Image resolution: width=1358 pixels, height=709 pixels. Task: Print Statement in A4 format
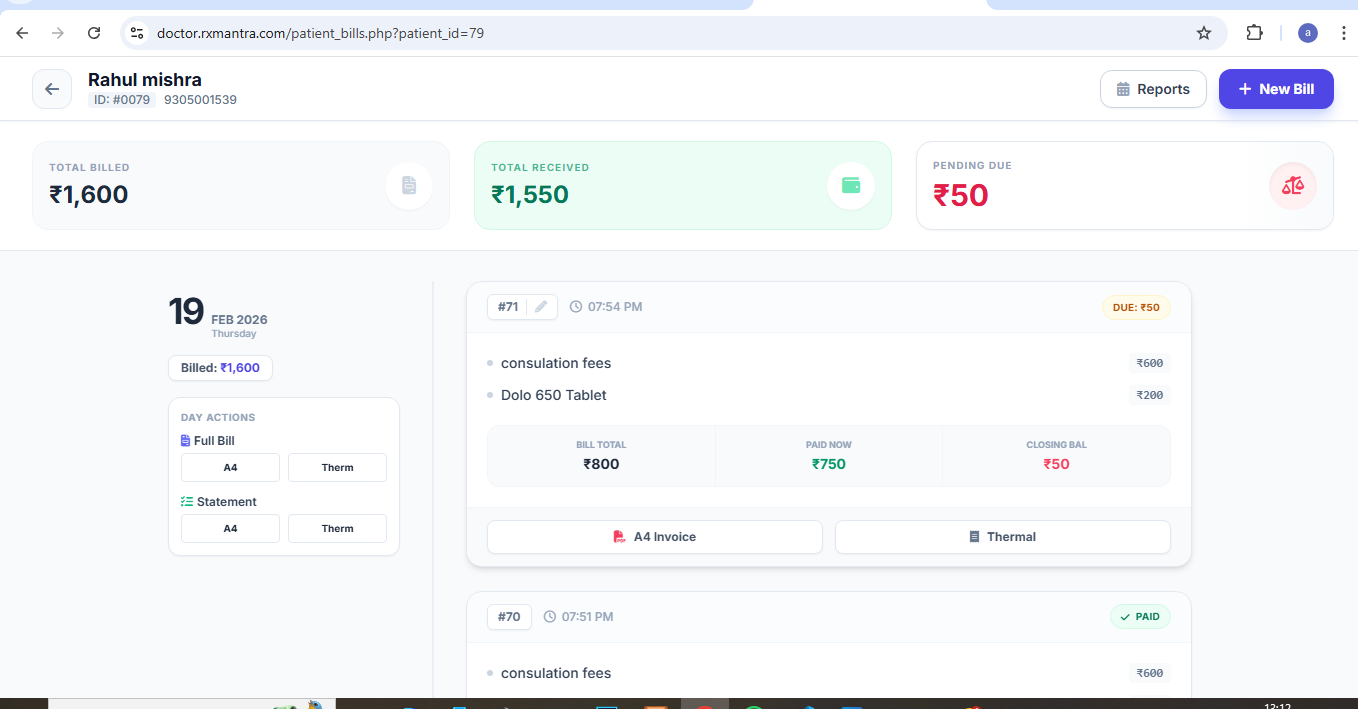(x=230, y=528)
